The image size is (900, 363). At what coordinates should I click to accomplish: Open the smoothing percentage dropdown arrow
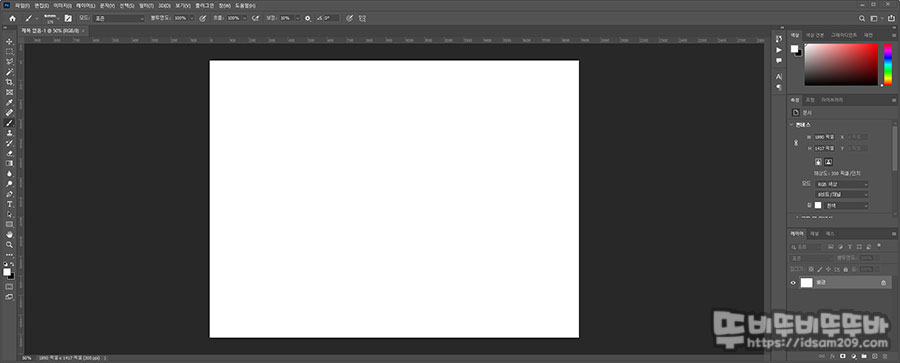297,18
